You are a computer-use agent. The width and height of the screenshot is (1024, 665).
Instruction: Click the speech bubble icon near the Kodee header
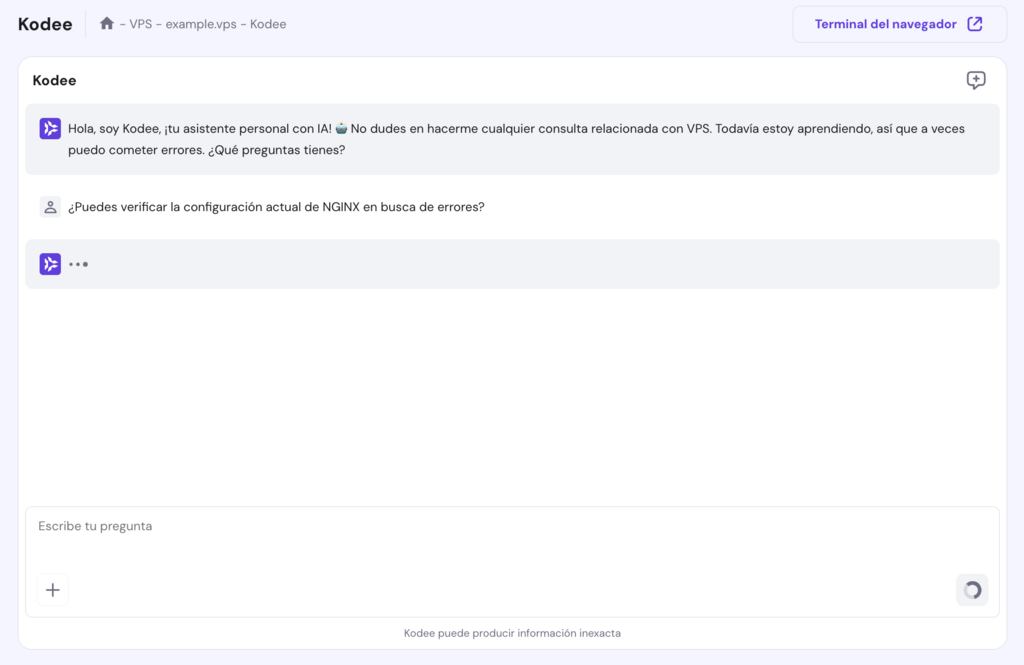coord(975,80)
